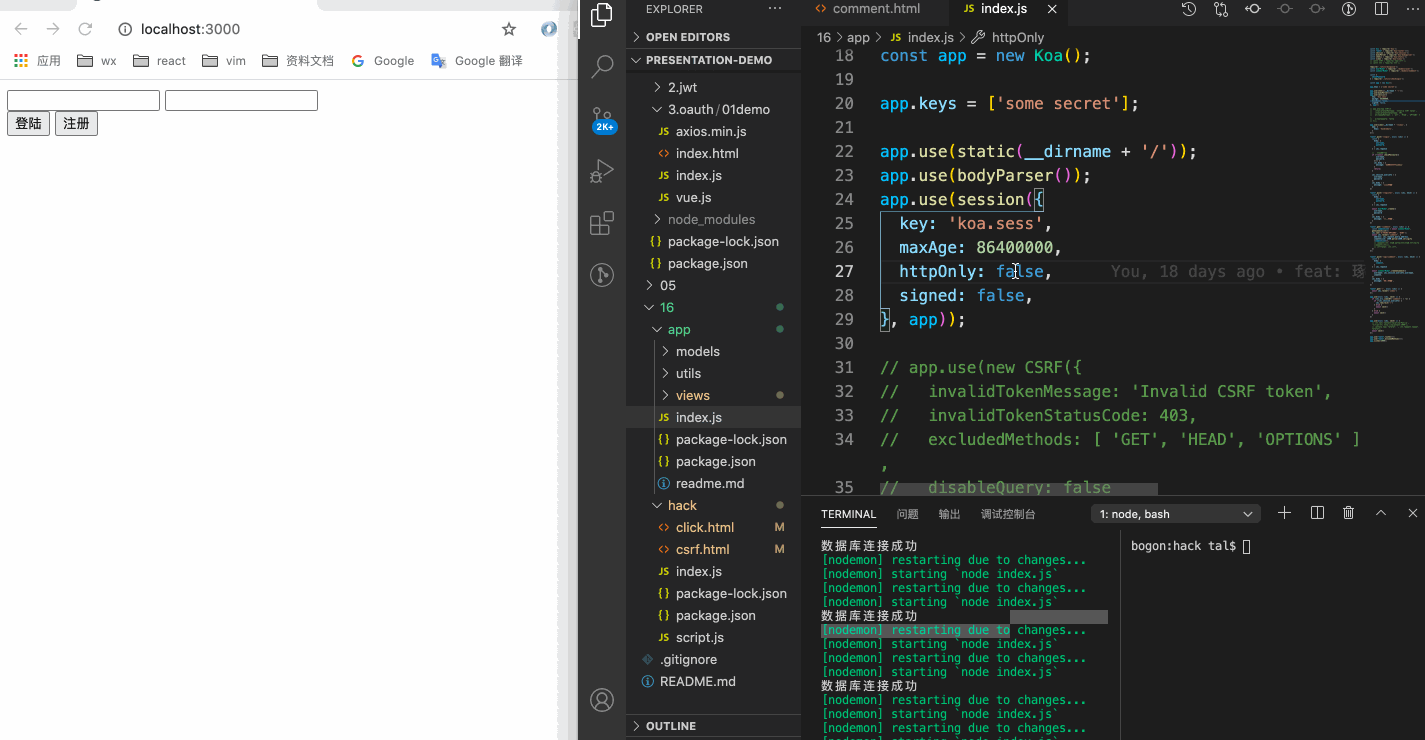
Task: Focus the first input field on page
Action: [83, 100]
